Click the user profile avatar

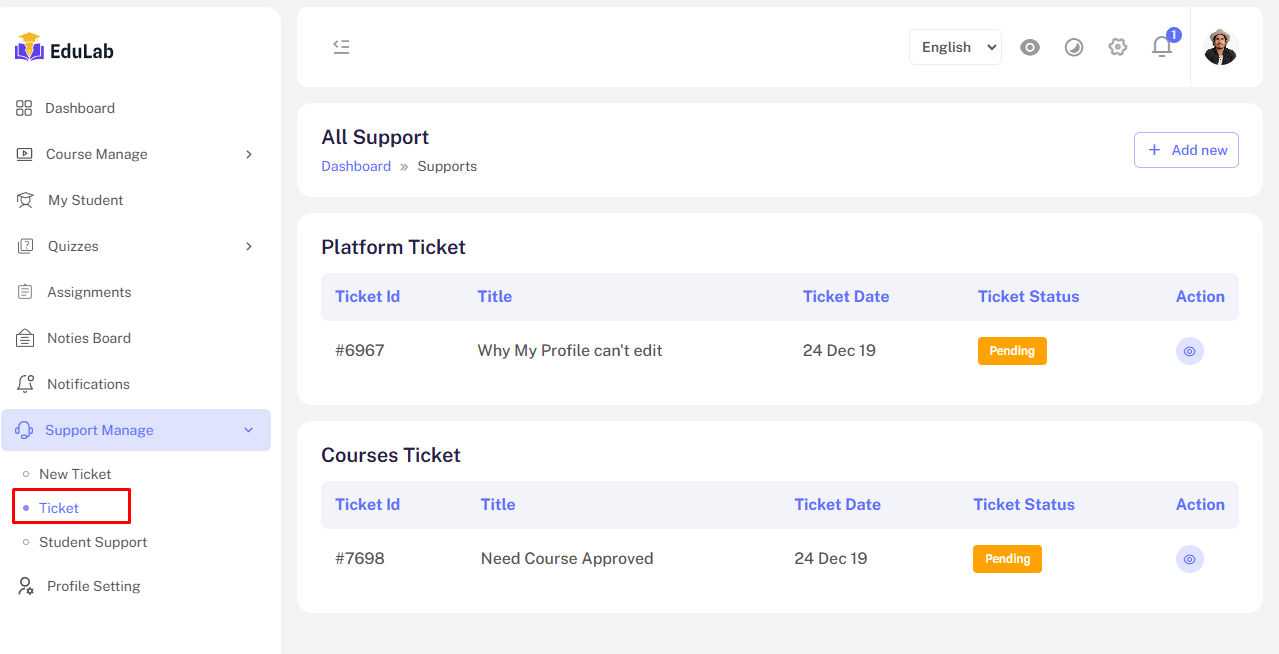point(1220,47)
